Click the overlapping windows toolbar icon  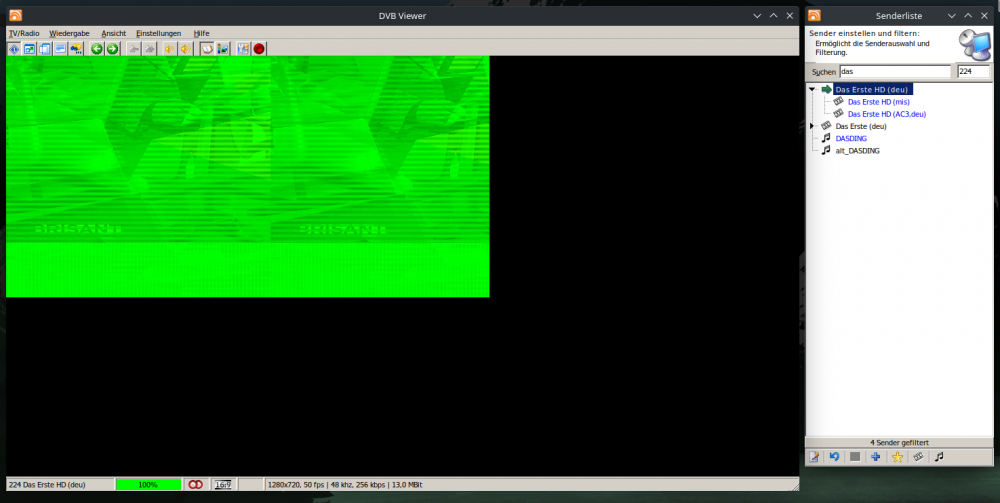point(45,48)
